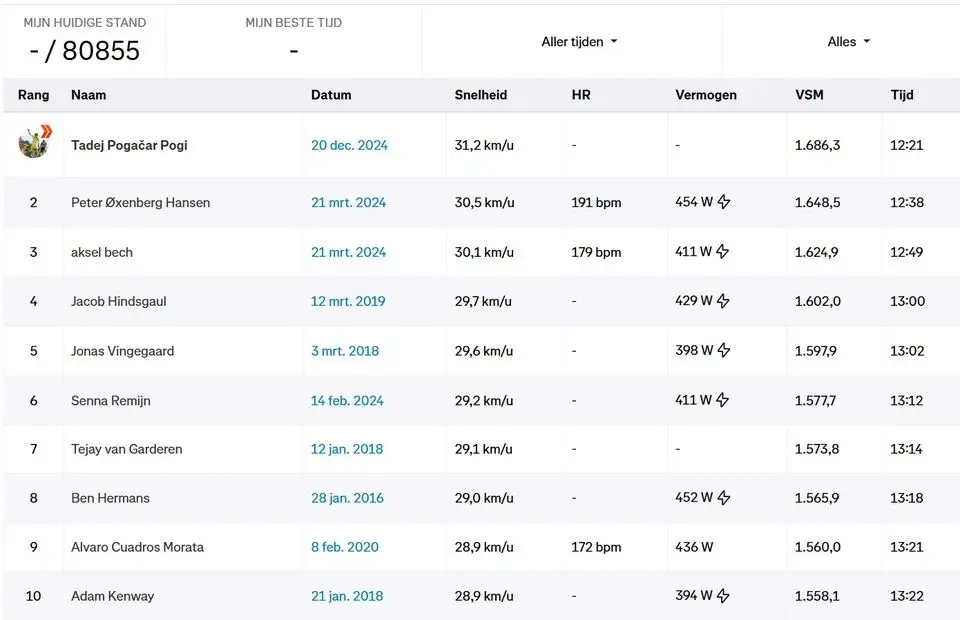
Task: Open effort dated 3 mrt. 2018
Action: pos(345,351)
